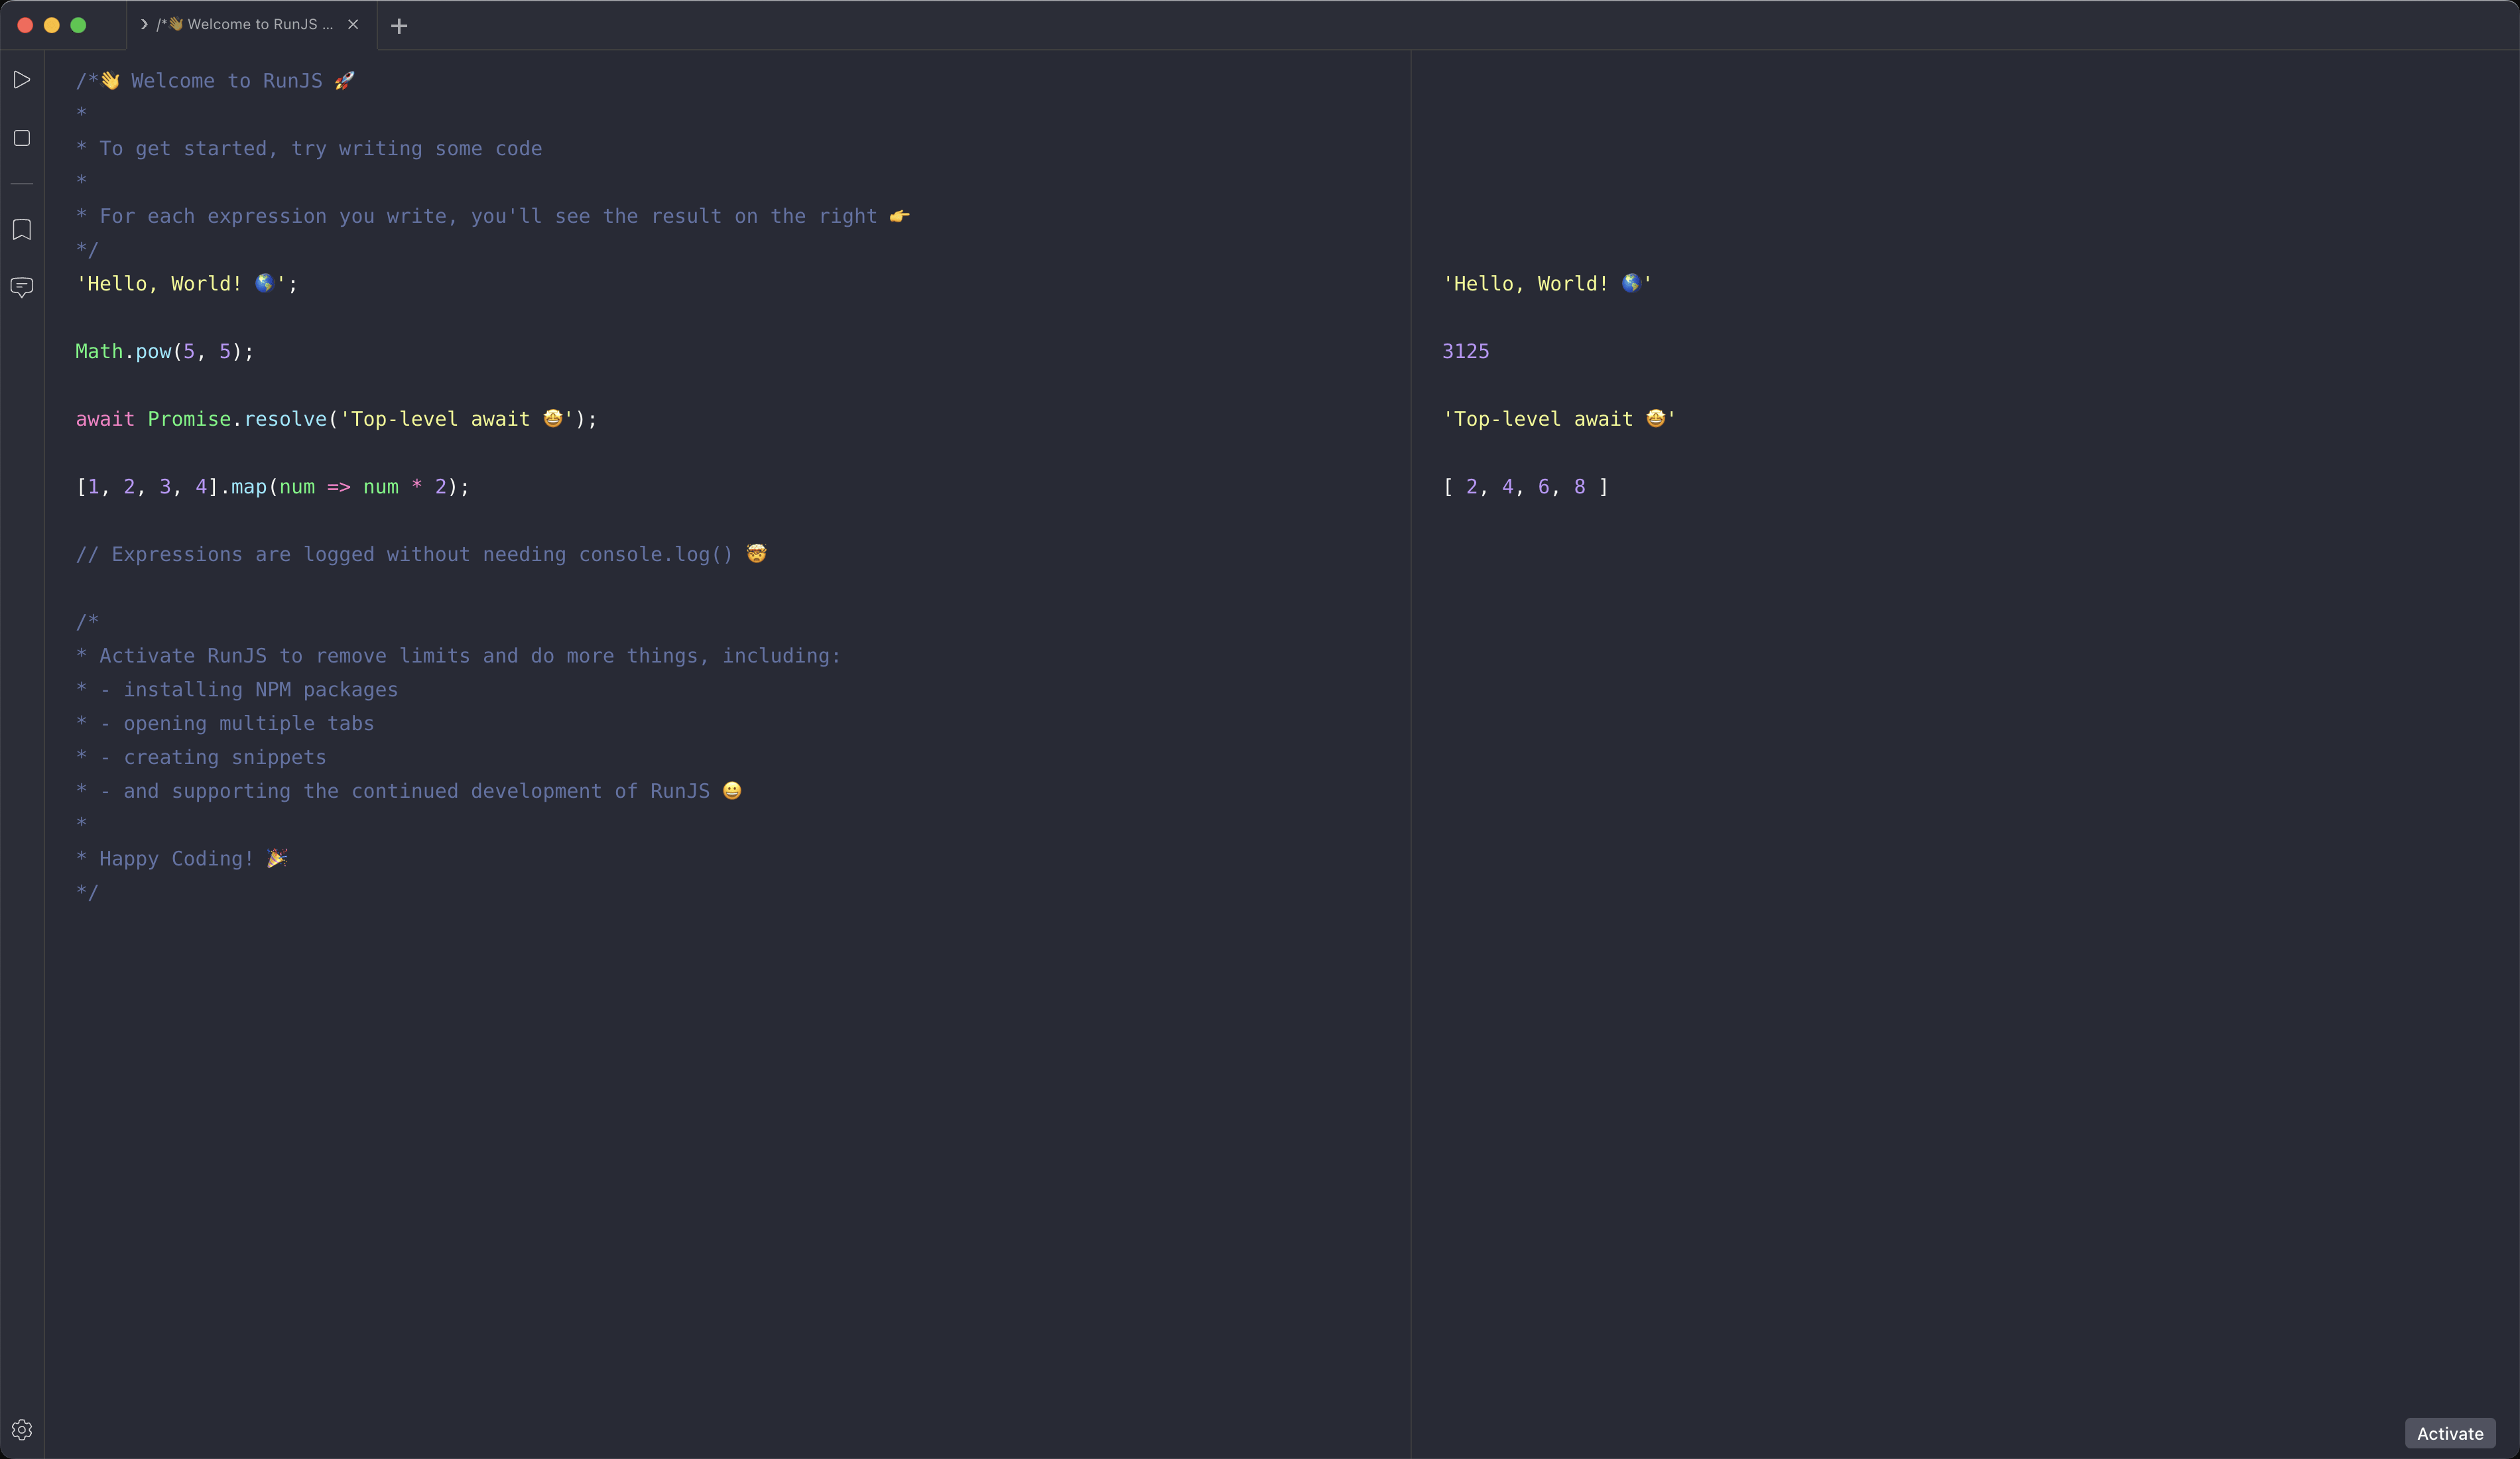Image resolution: width=2520 pixels, height=1459 pixels.
Task: Stop execution using the square stop icon
Action: click(22, 138)
